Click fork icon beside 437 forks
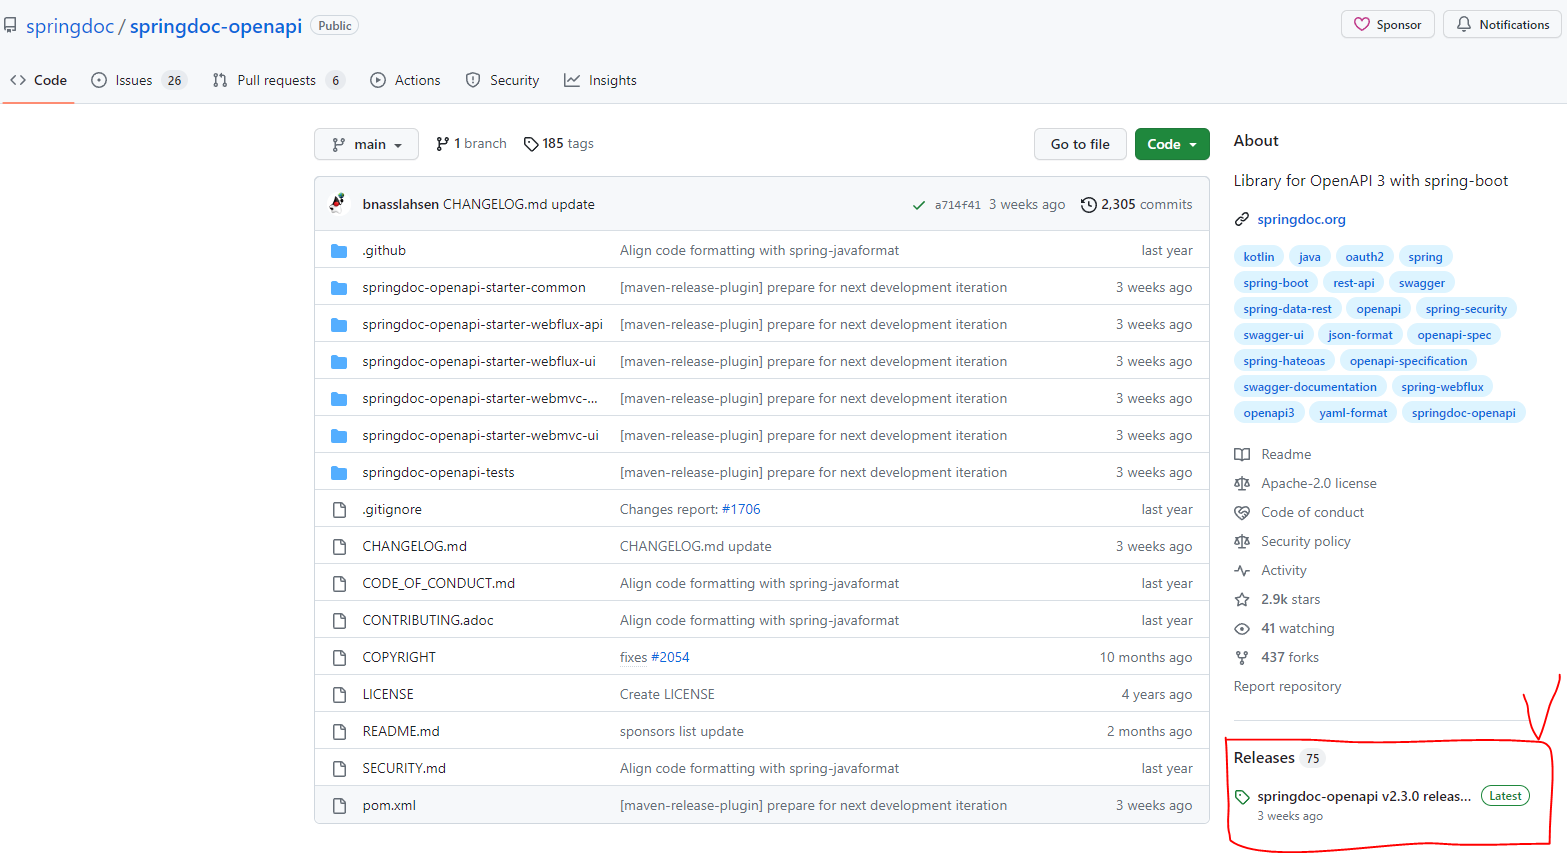 [1242, 658]
